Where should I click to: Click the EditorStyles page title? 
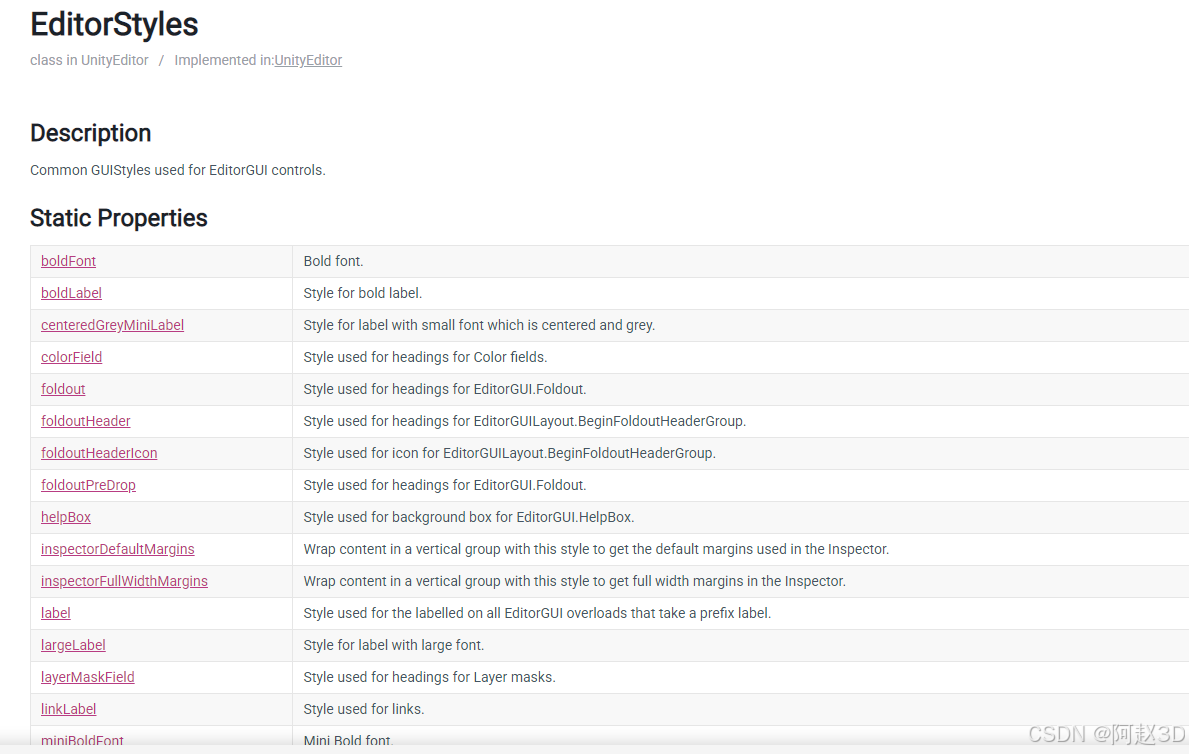(x=115, y=24)
